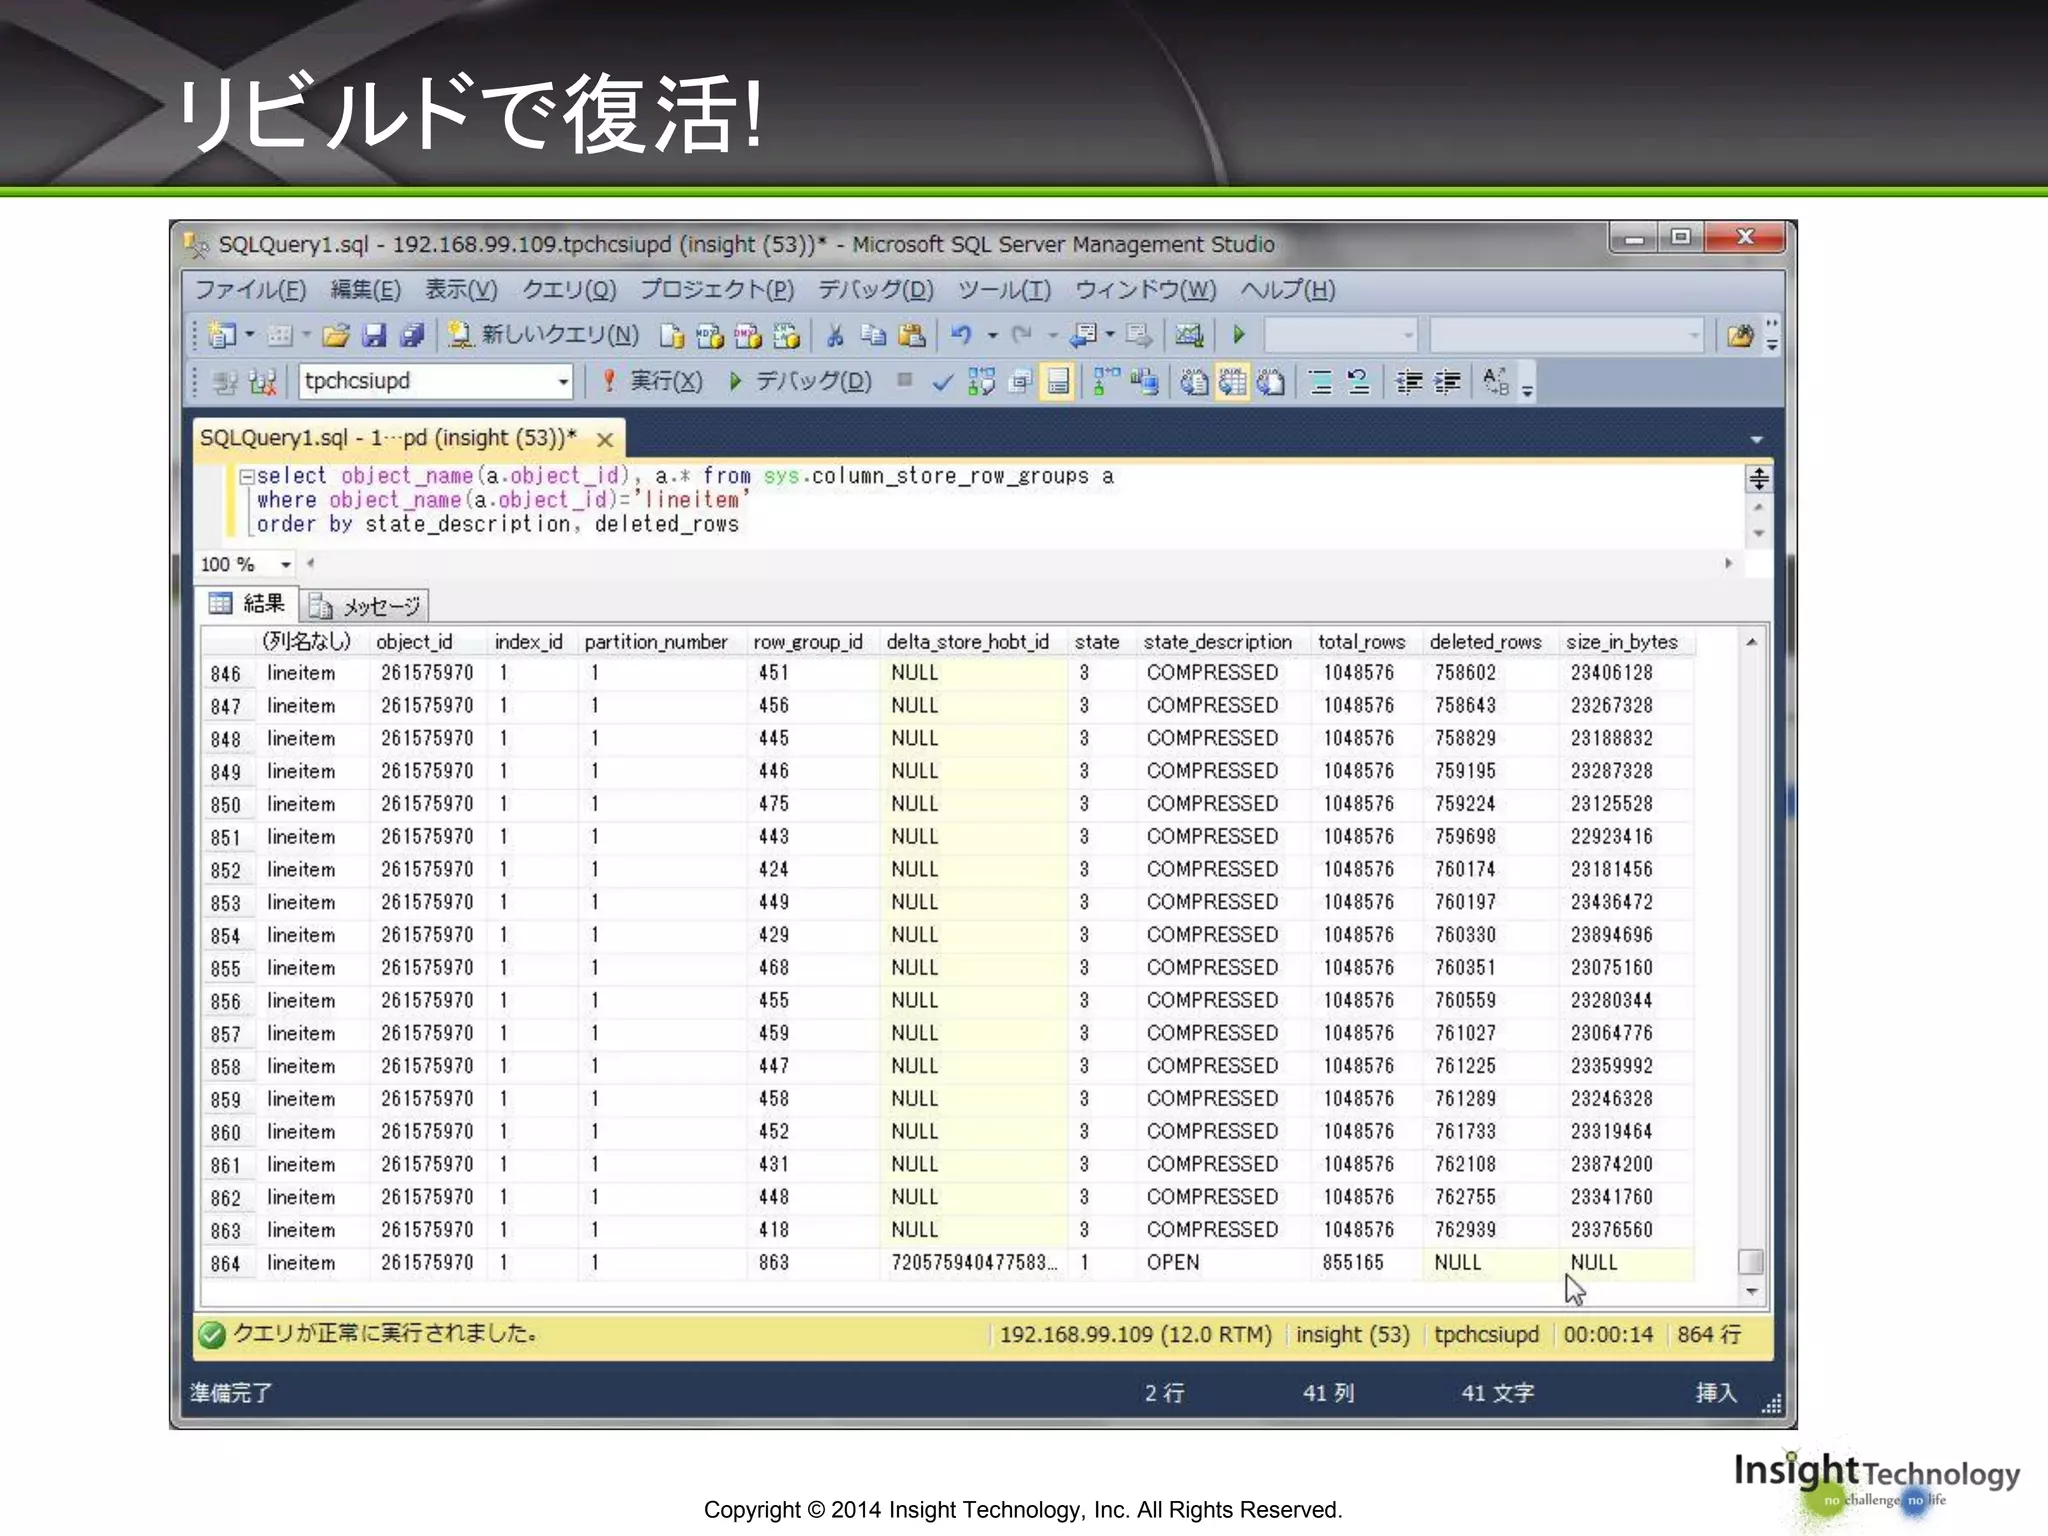Open the ヘルプ(H) menu
This screenshot has width=2048, height=1536.
coord(1287,290)
